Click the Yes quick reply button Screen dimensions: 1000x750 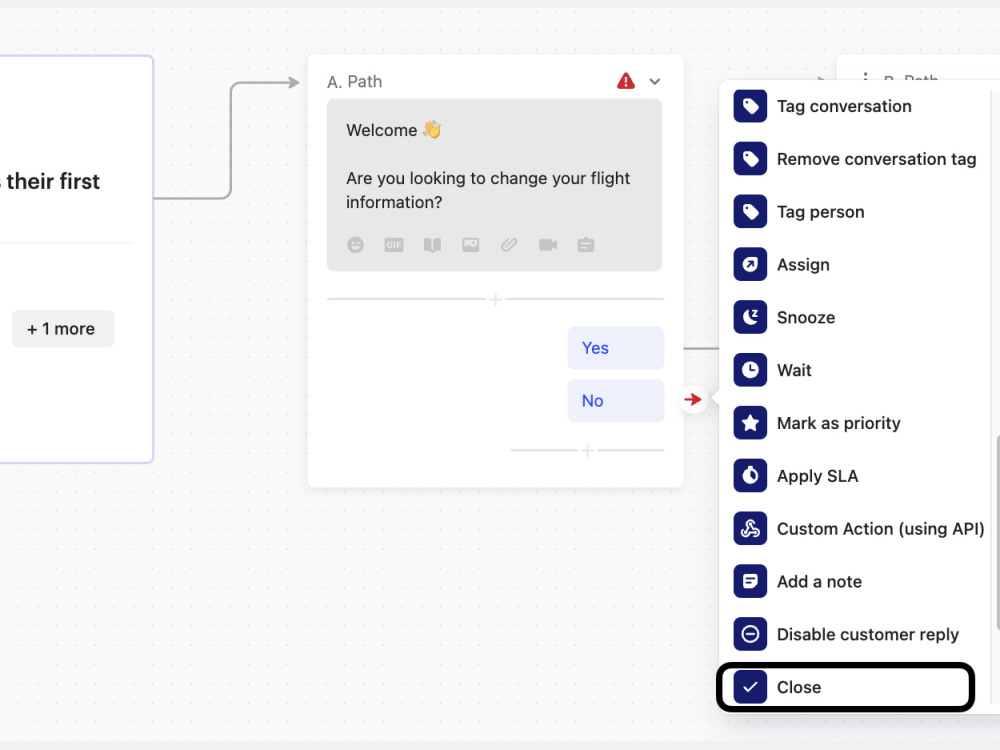[x=615, y=348]
